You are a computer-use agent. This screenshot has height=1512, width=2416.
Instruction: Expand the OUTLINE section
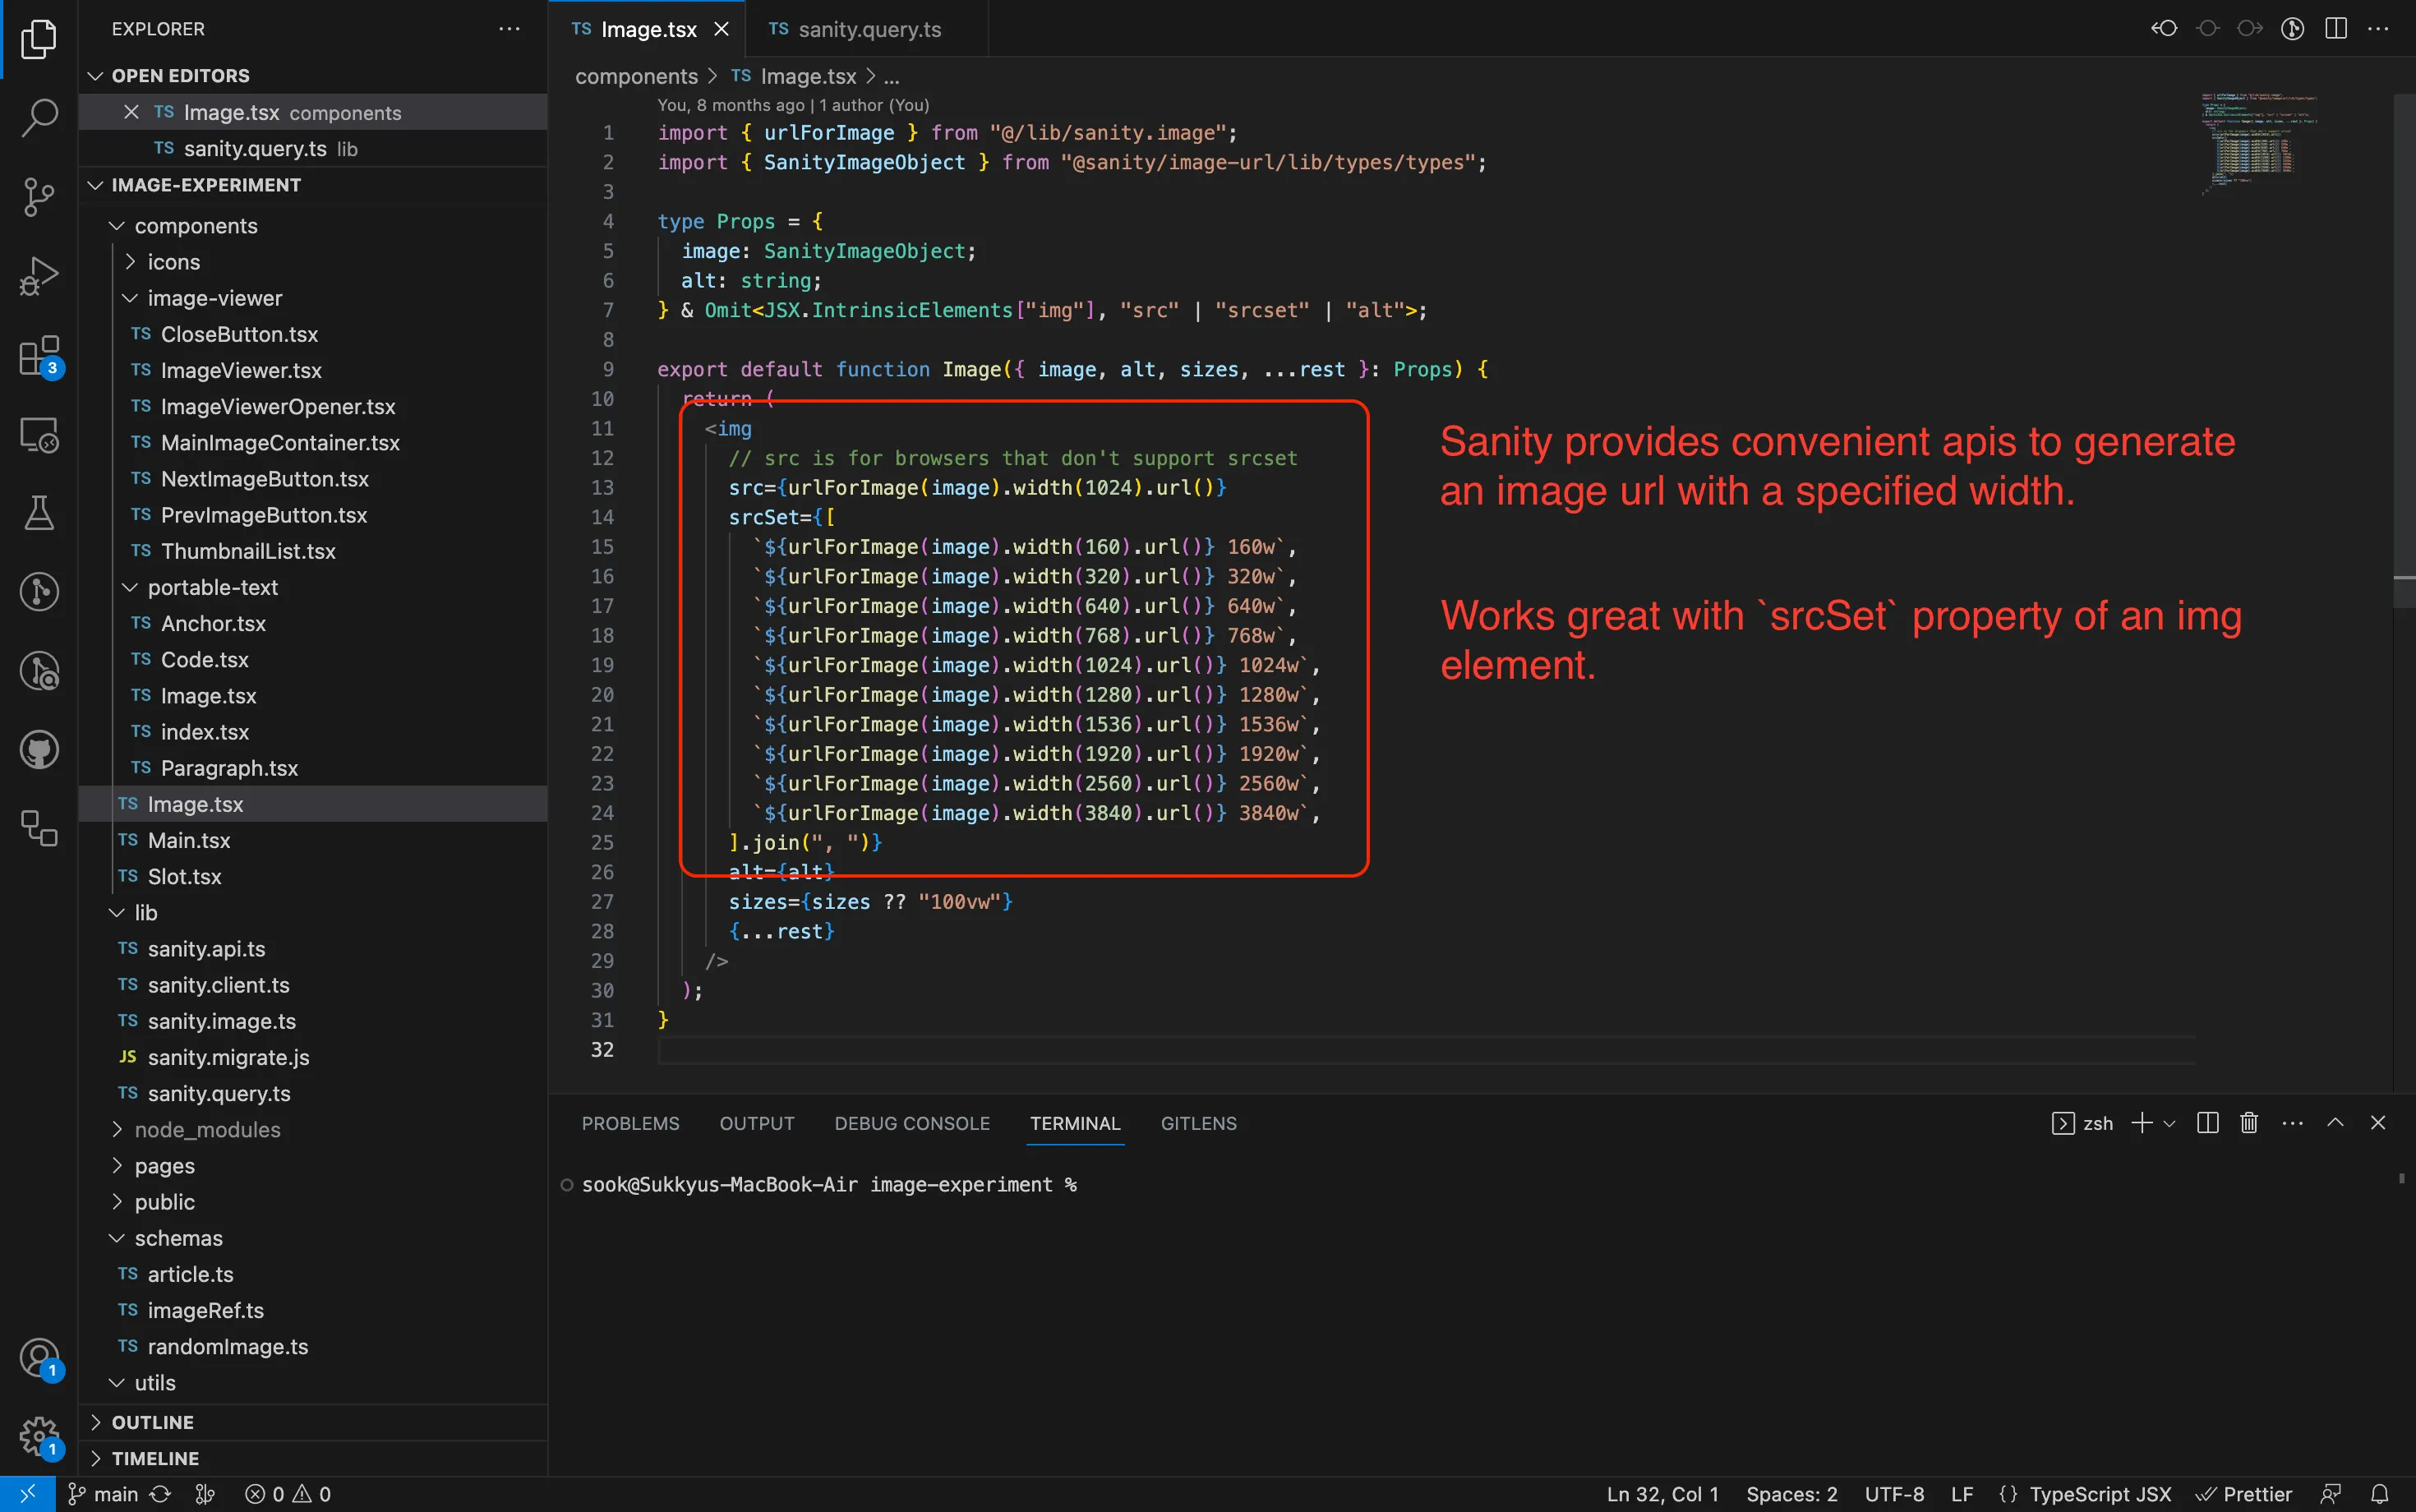point(152,1422)
